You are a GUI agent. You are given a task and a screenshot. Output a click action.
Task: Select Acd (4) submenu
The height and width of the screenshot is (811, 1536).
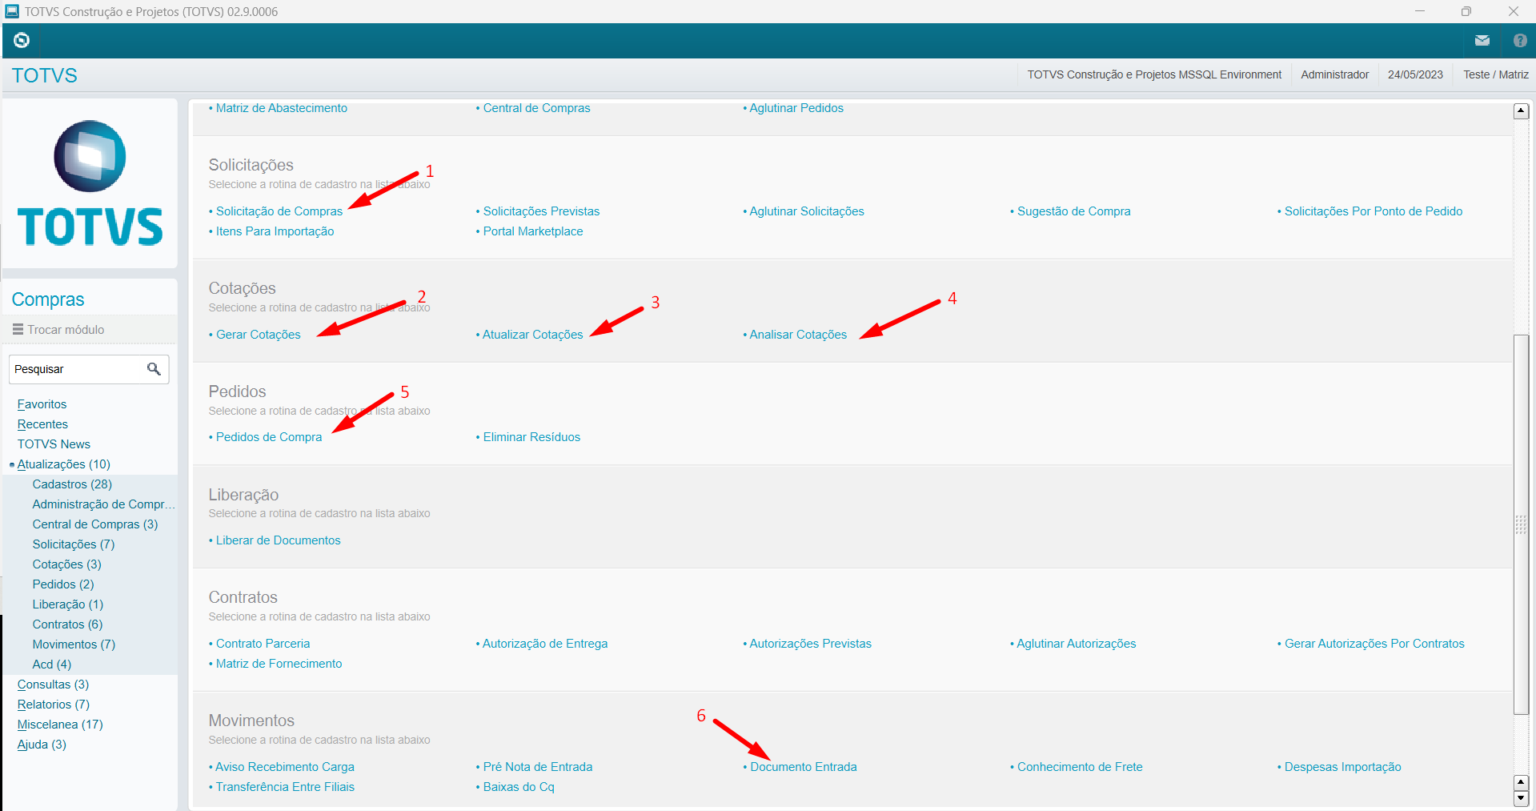[x=52, y=664]
